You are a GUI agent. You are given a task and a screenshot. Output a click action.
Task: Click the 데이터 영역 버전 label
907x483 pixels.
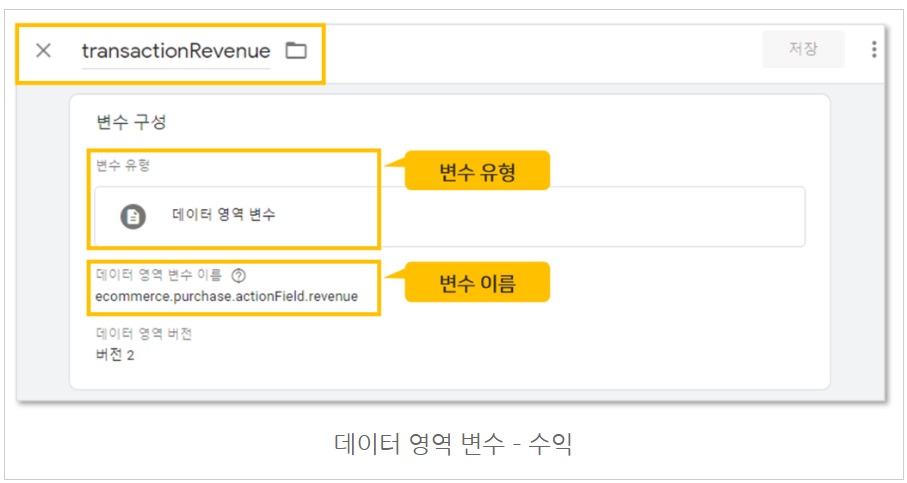coord(143,334)
